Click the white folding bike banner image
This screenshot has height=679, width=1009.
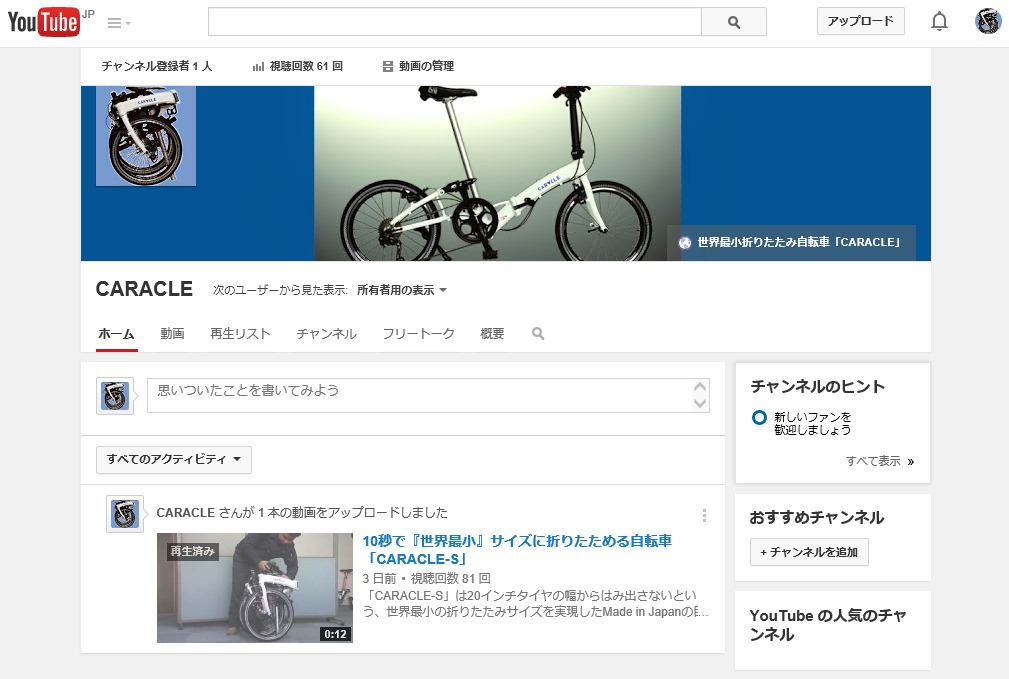coord(497,173)
